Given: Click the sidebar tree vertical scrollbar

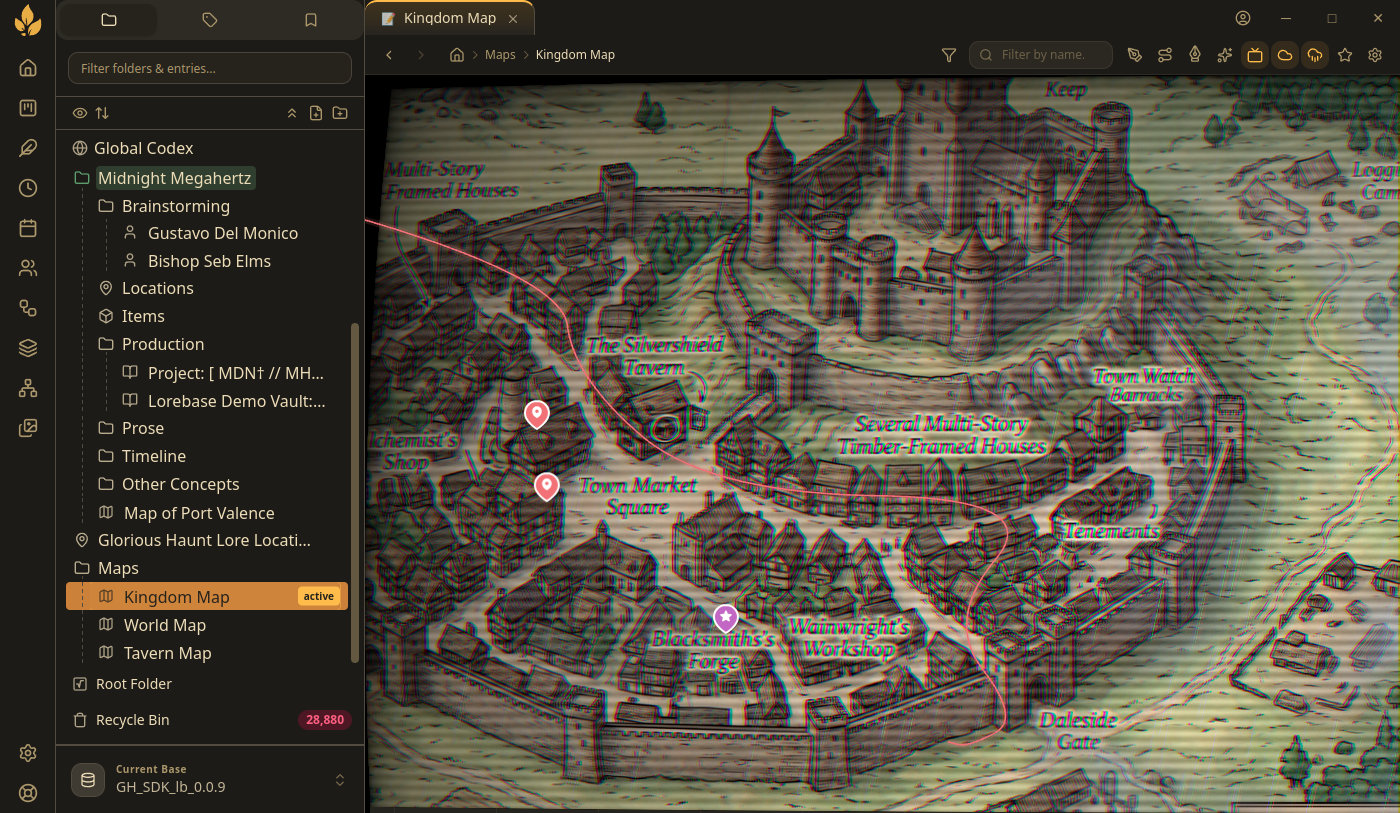Looking at the screenshot, I should pyautogui.click(x=354, y=492).
